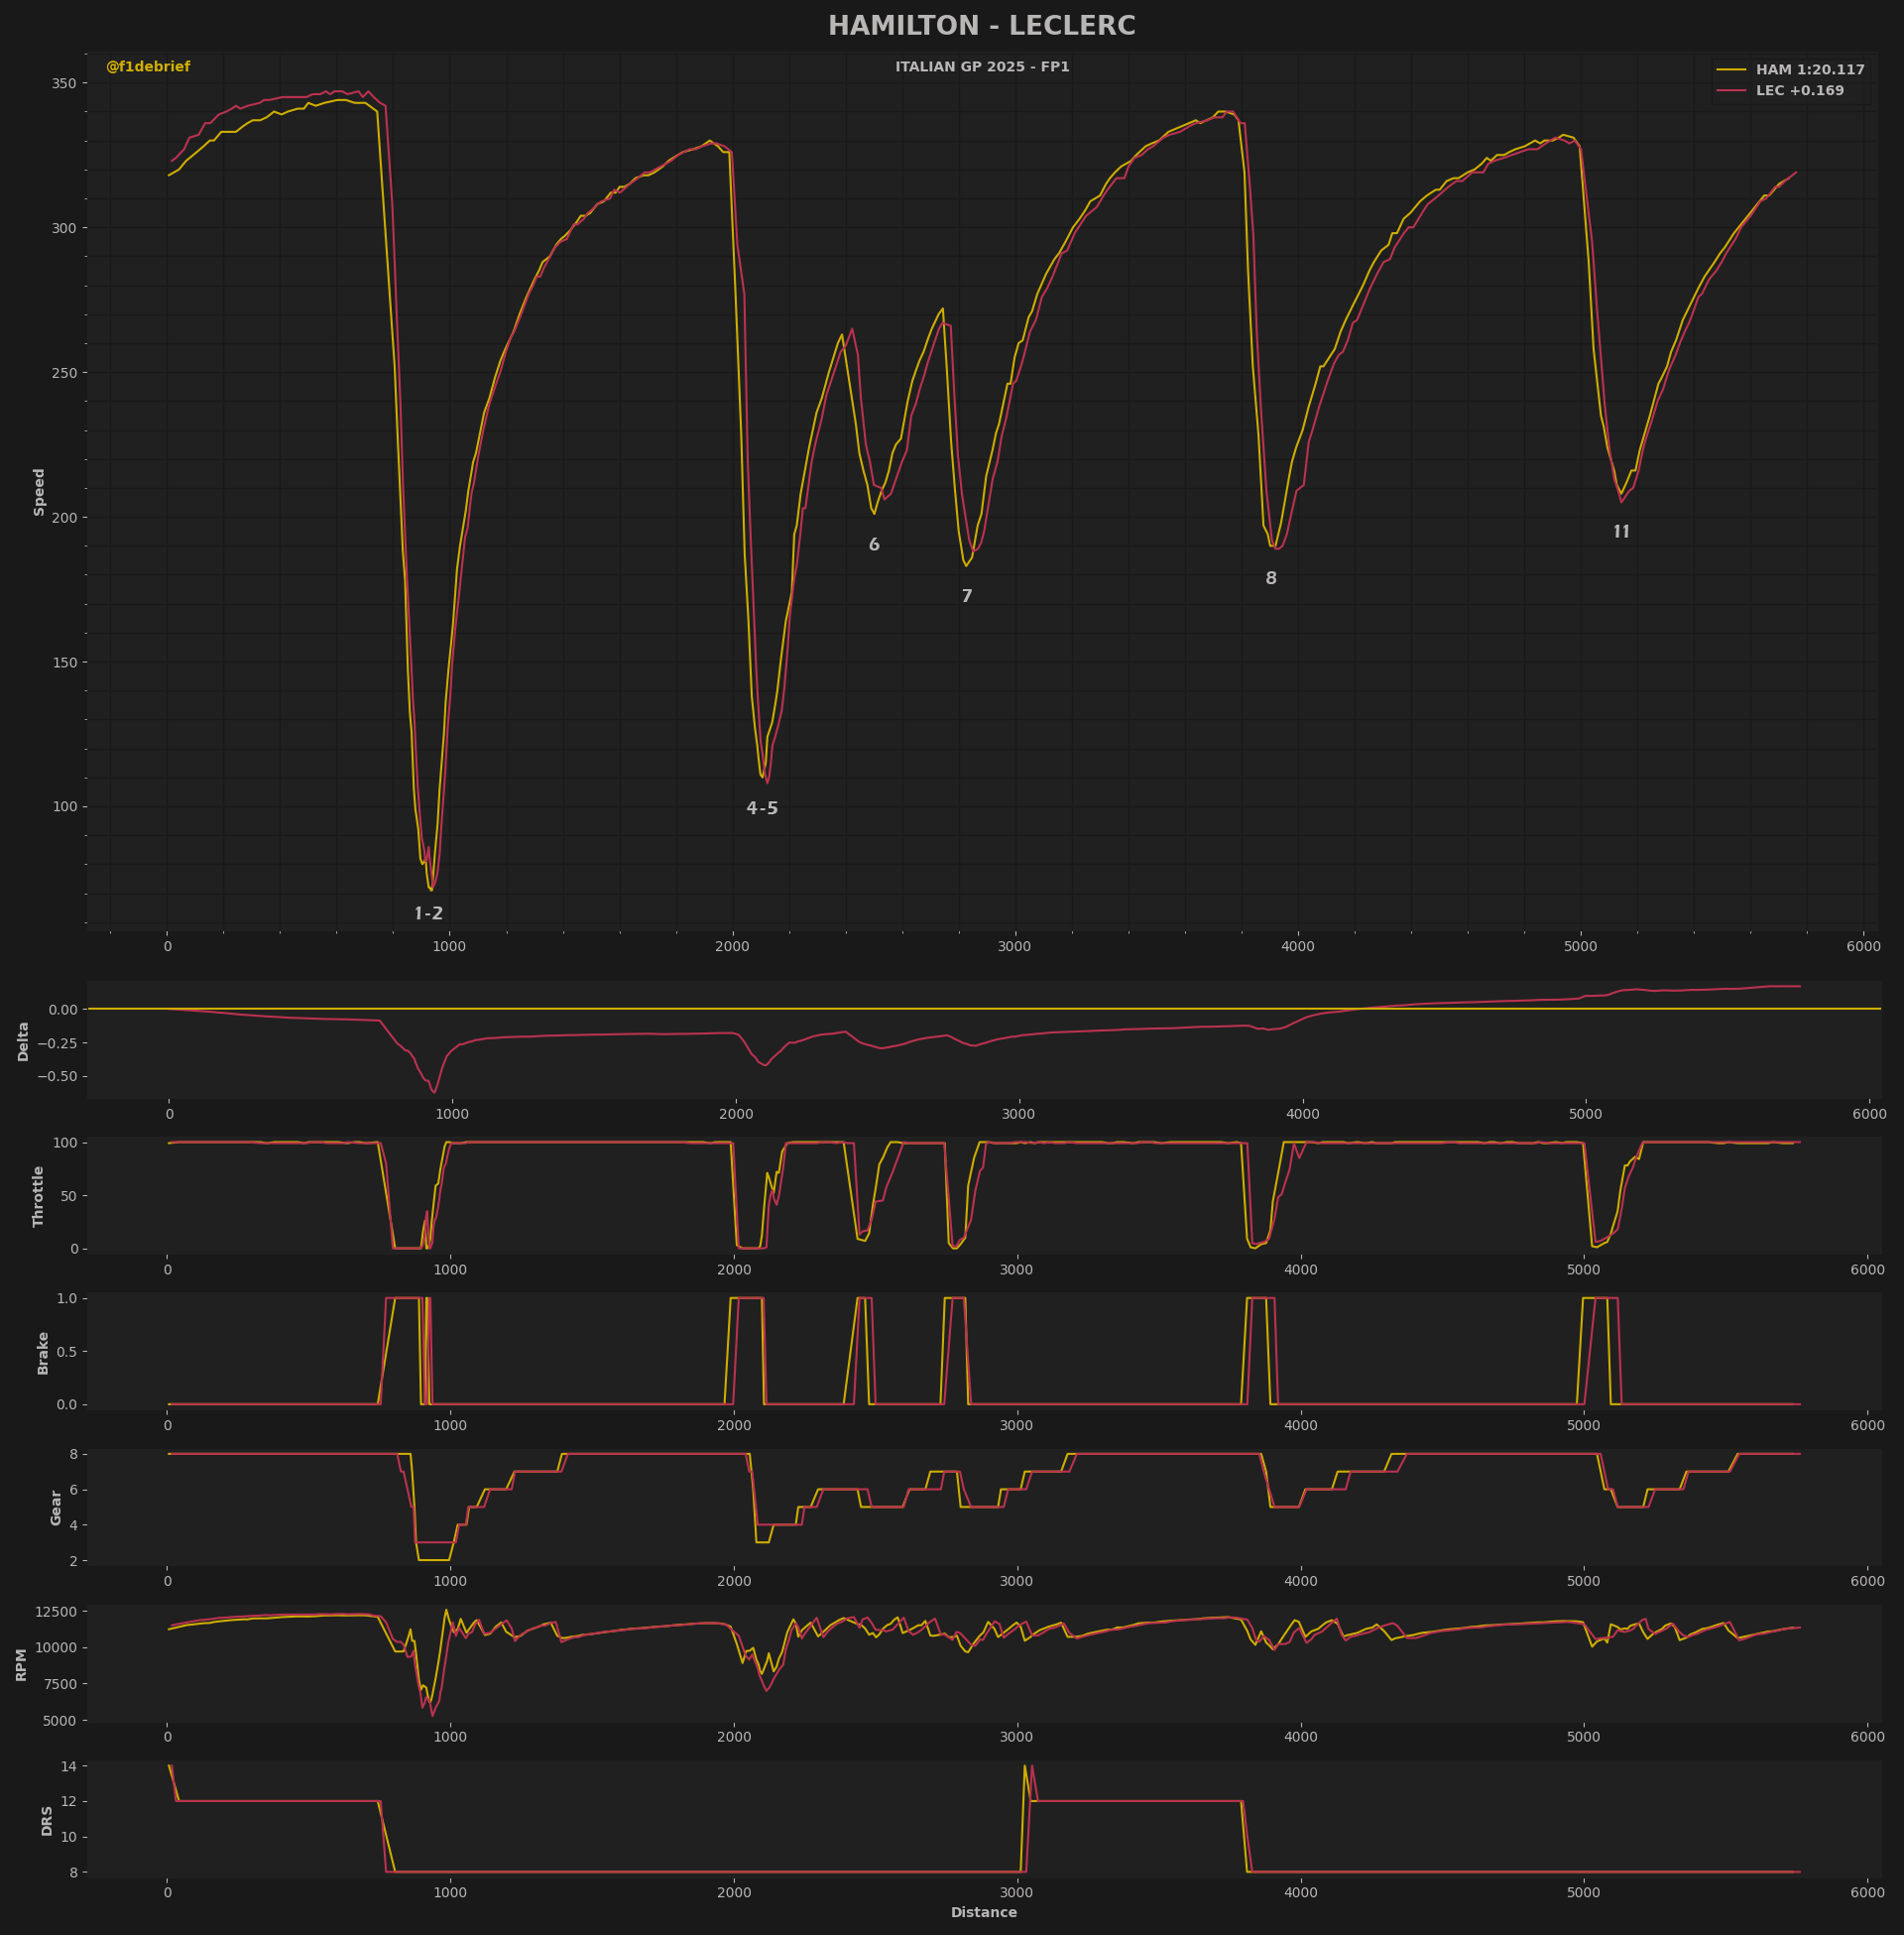Viewport: 1904px width, 1935px height.
Task: Click the corner 7 annotation
Action: click(966, 596)
